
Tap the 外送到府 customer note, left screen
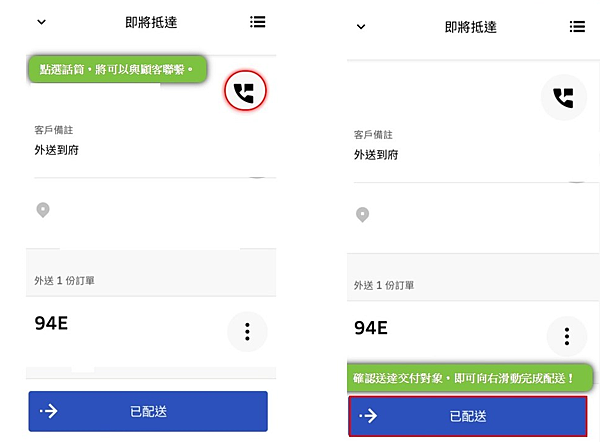57,150
